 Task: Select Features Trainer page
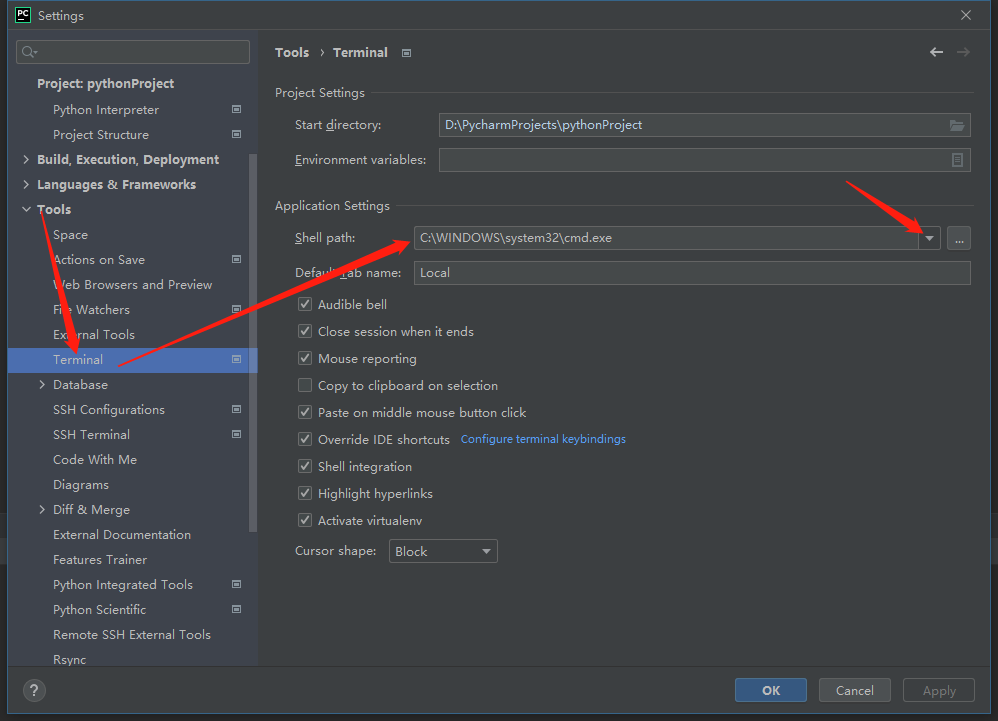pyautogui.click(x=100, y=560)
